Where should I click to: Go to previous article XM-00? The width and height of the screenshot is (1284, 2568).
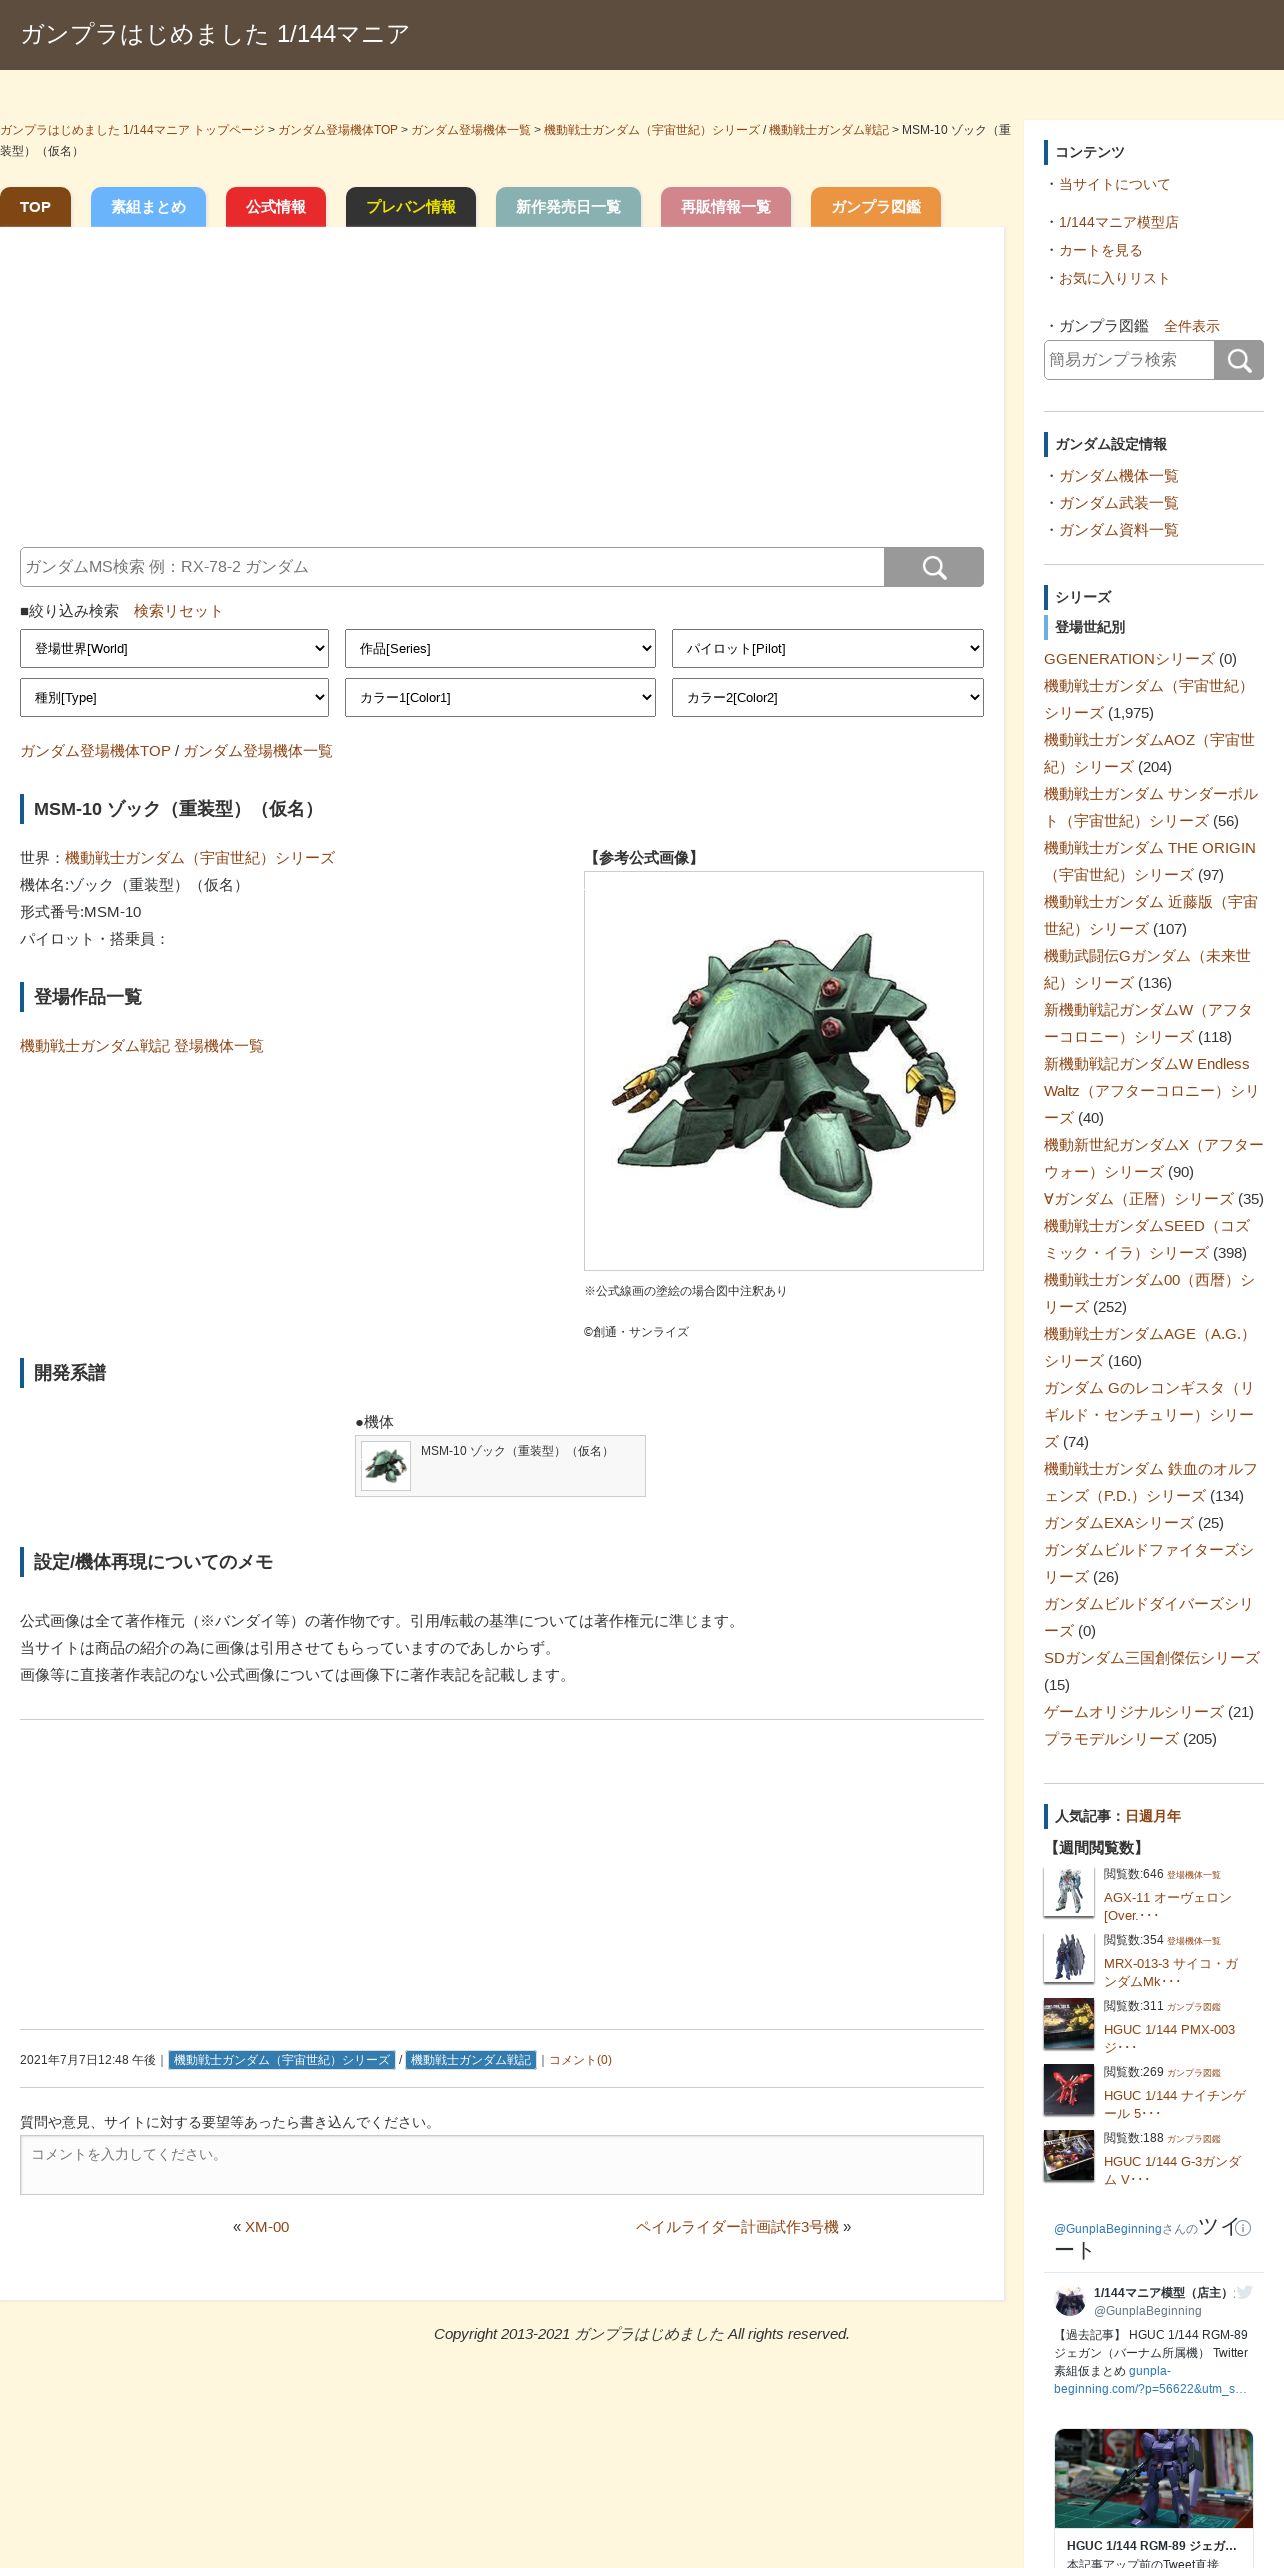click(x=267, y=2227)
